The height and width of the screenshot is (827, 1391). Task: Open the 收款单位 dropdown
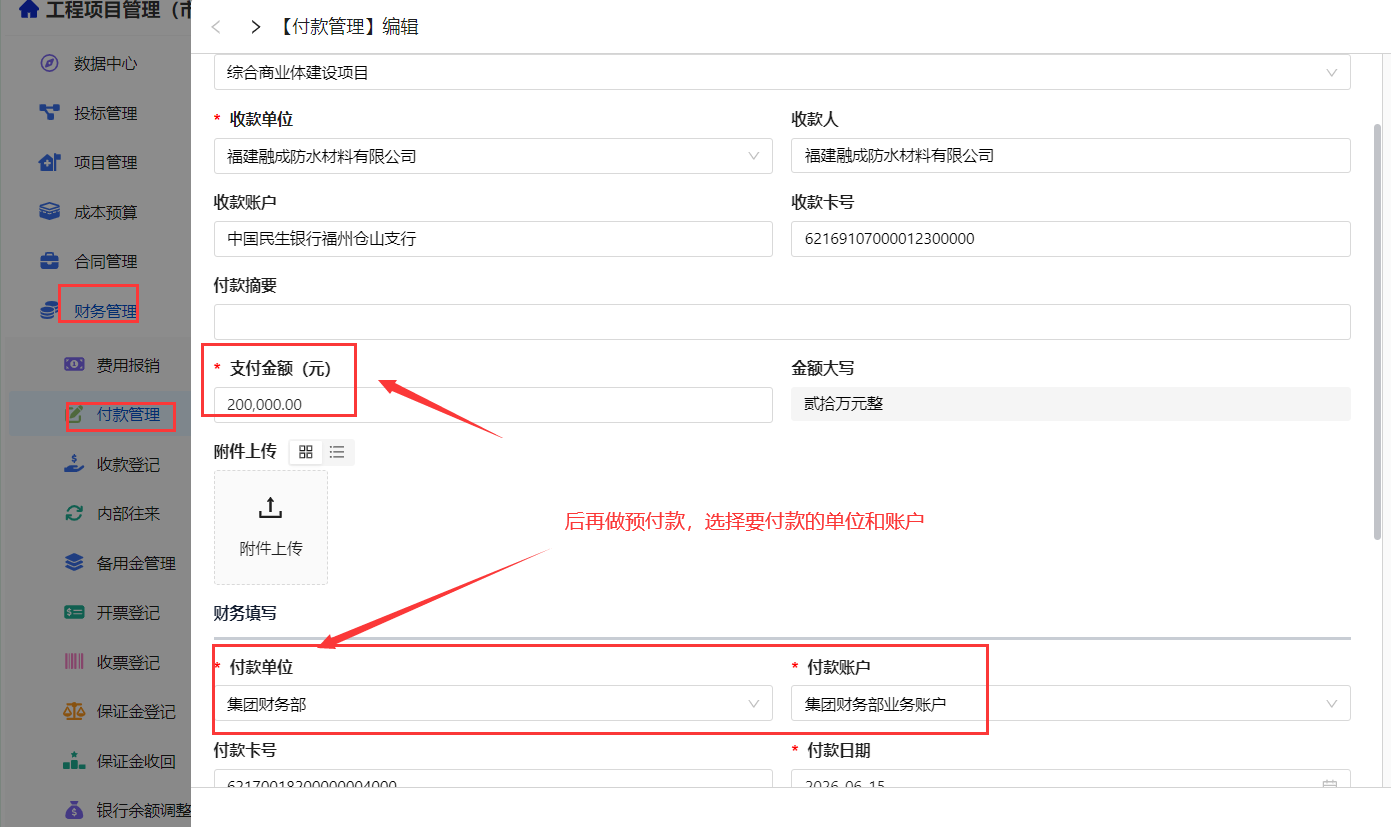[x=493, y=156]
